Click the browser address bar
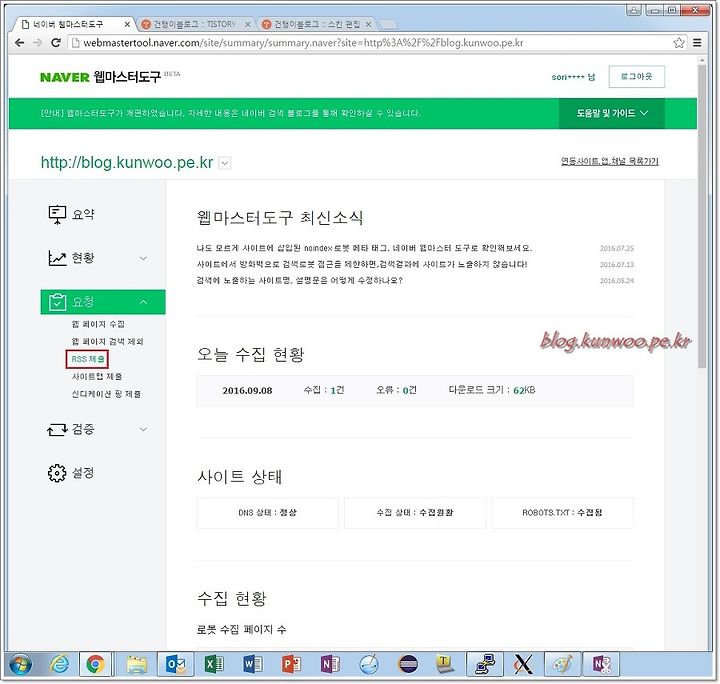This screenshot has width=720, height=684. 371,43
